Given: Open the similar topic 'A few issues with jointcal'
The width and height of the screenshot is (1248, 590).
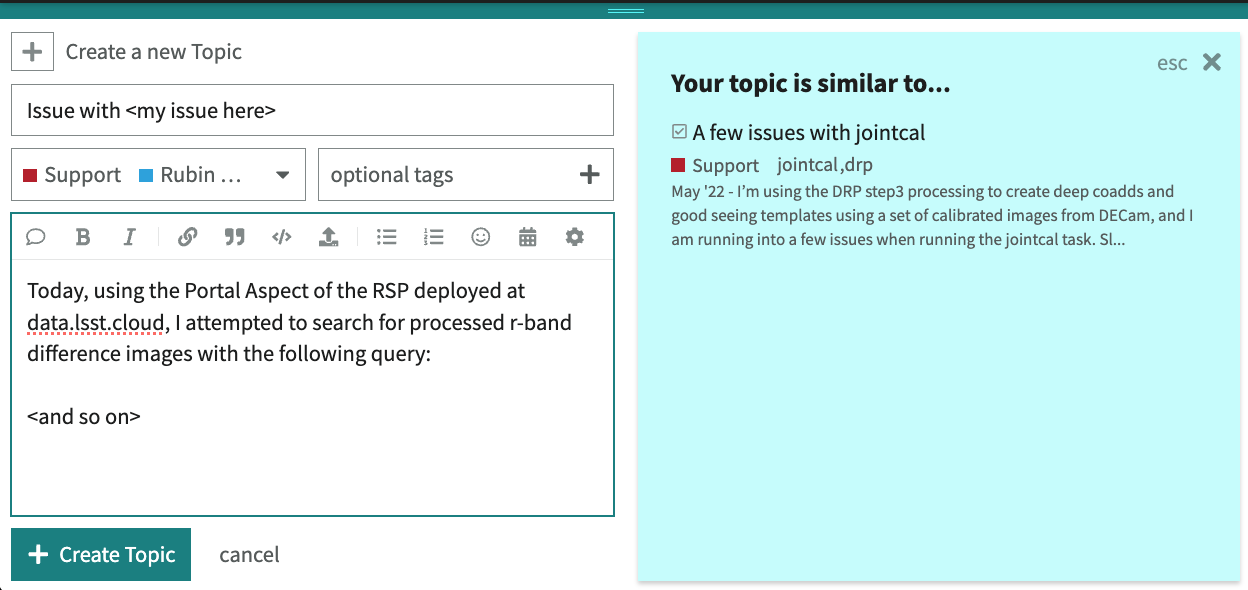Looking at the screenshot, I should coord(810,132).
